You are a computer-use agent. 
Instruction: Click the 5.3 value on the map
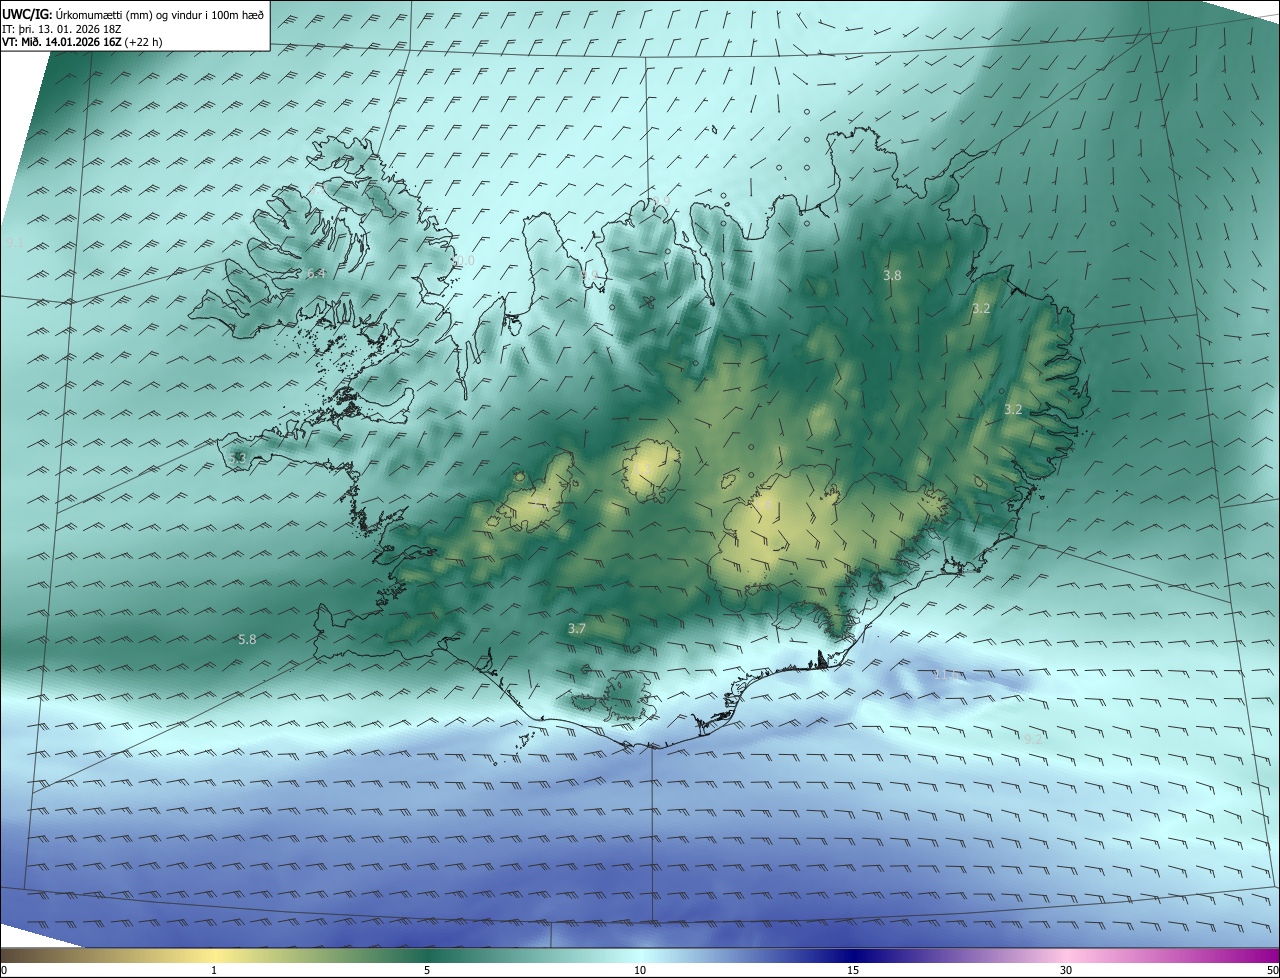point(237,458)
